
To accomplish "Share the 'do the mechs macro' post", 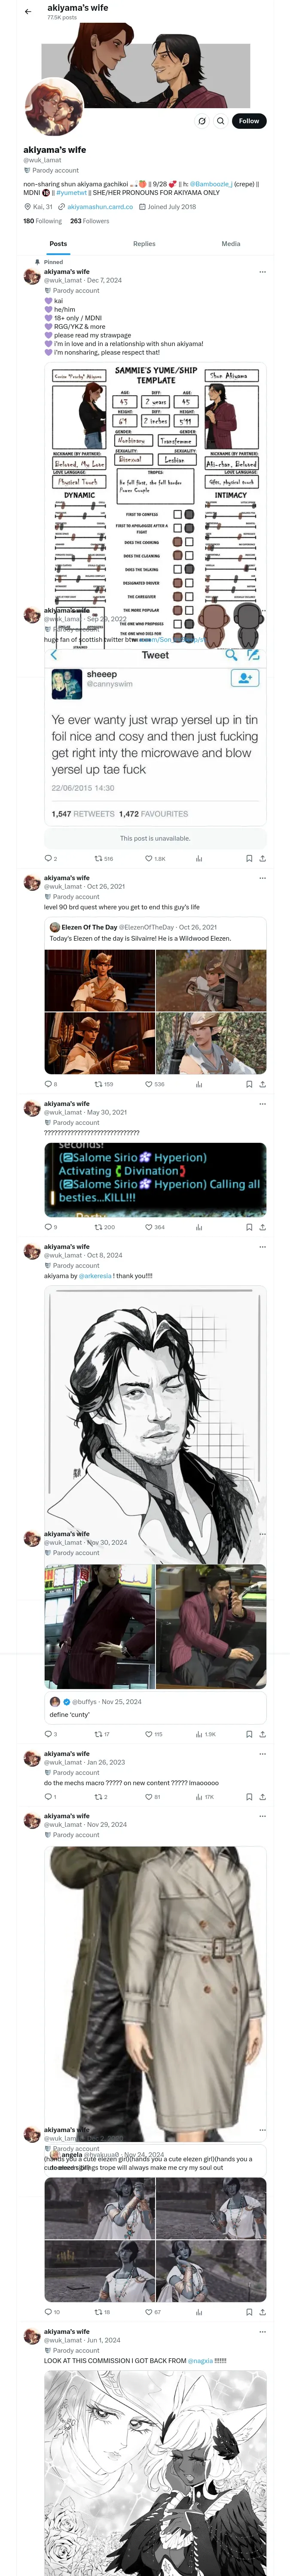I will (x=262, y=1797).
